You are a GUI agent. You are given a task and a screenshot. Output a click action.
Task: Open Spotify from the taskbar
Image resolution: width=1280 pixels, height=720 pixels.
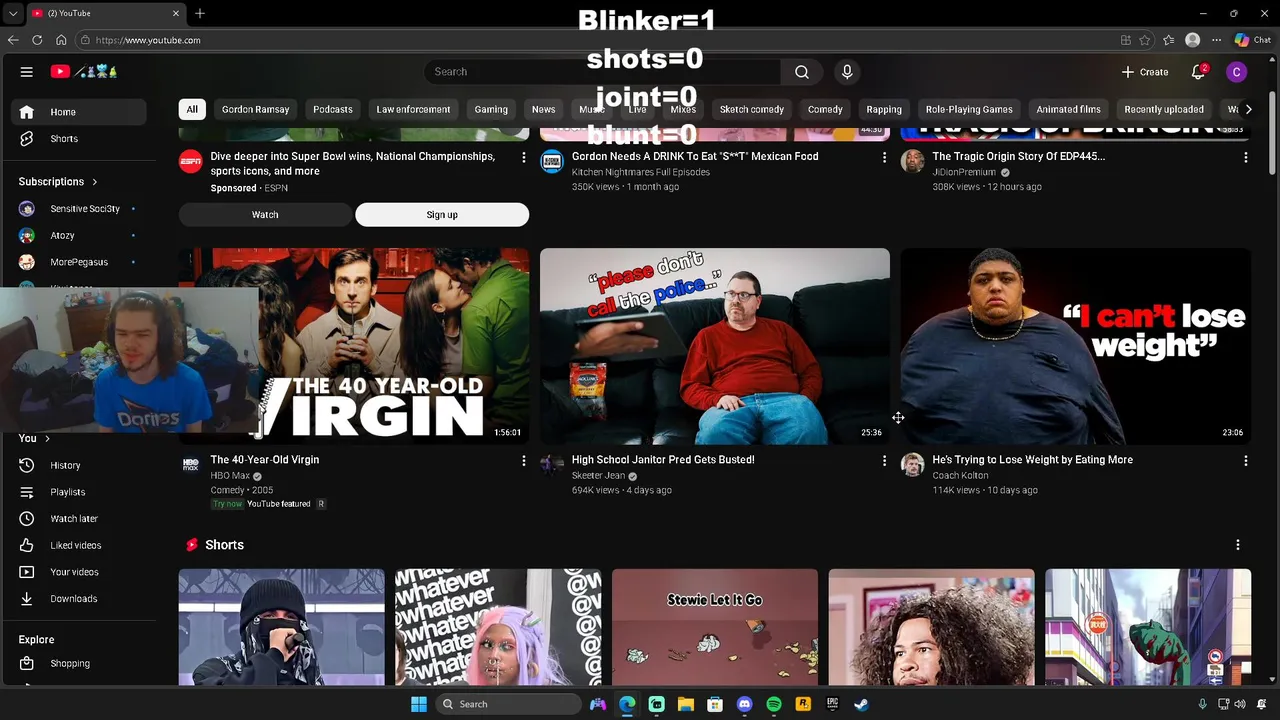click(x=774, y=704)
